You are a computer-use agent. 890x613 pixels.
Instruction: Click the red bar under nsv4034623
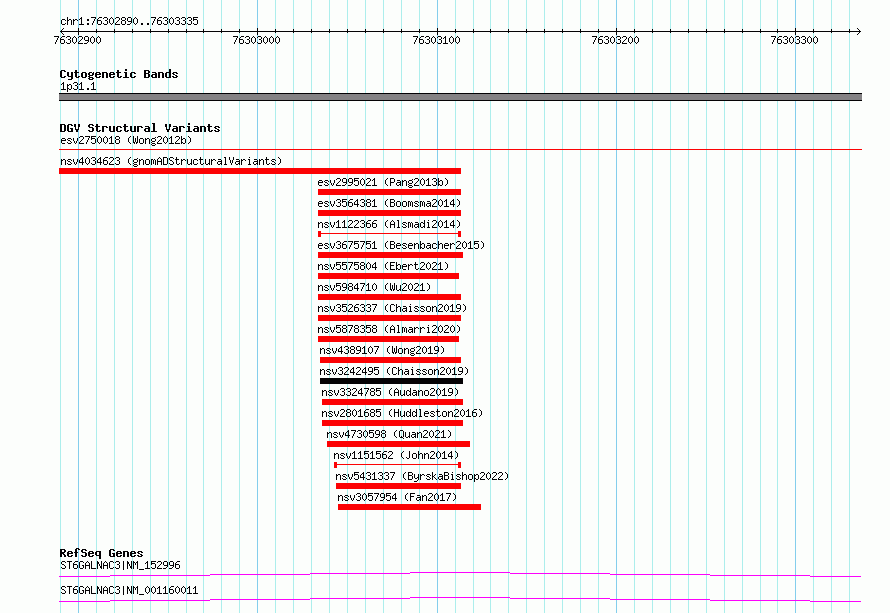(x=260, y=171)
